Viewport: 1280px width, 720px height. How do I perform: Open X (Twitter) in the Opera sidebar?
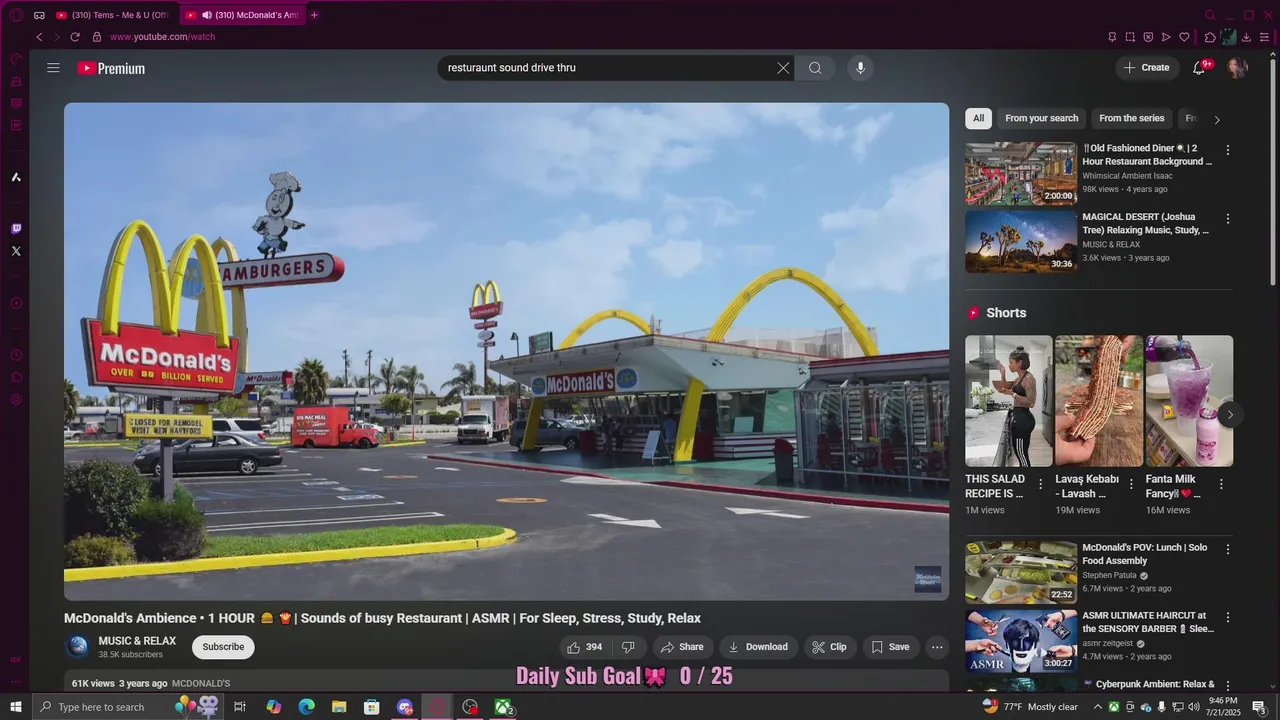pos(16,251)
